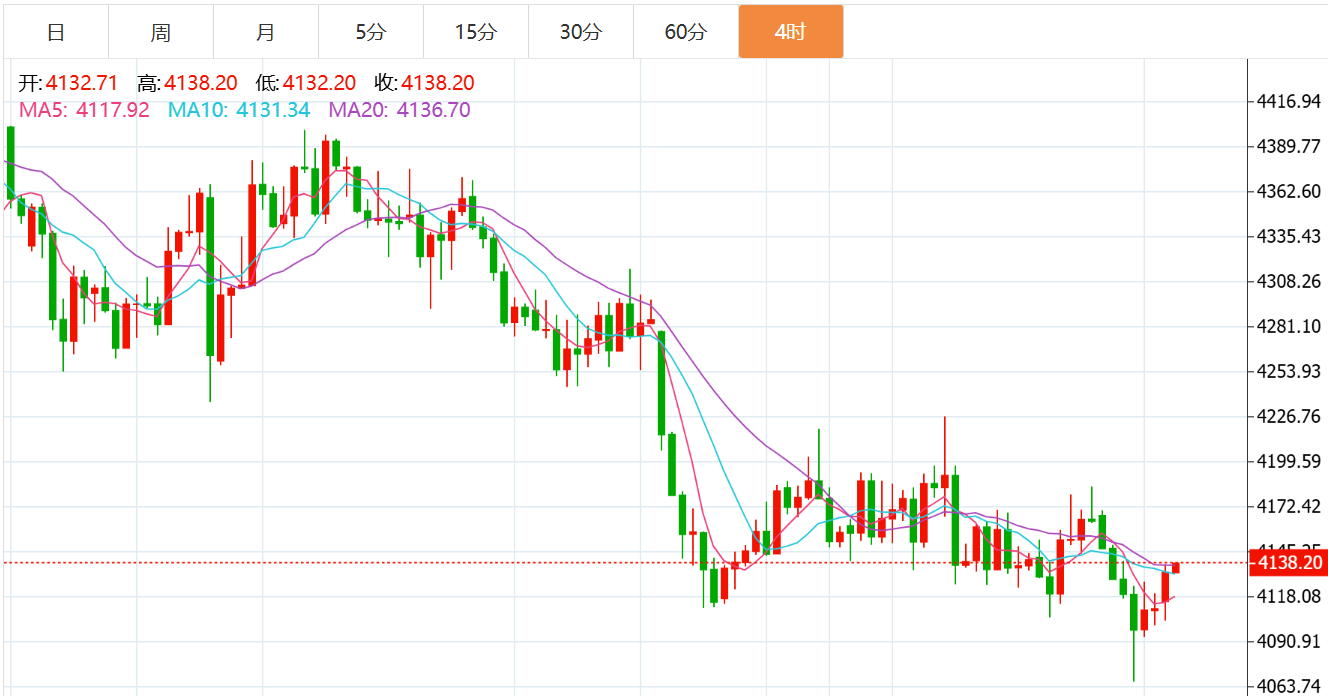
Task: Click the 低:4132.20 low price readout
Action: [305, 83]
